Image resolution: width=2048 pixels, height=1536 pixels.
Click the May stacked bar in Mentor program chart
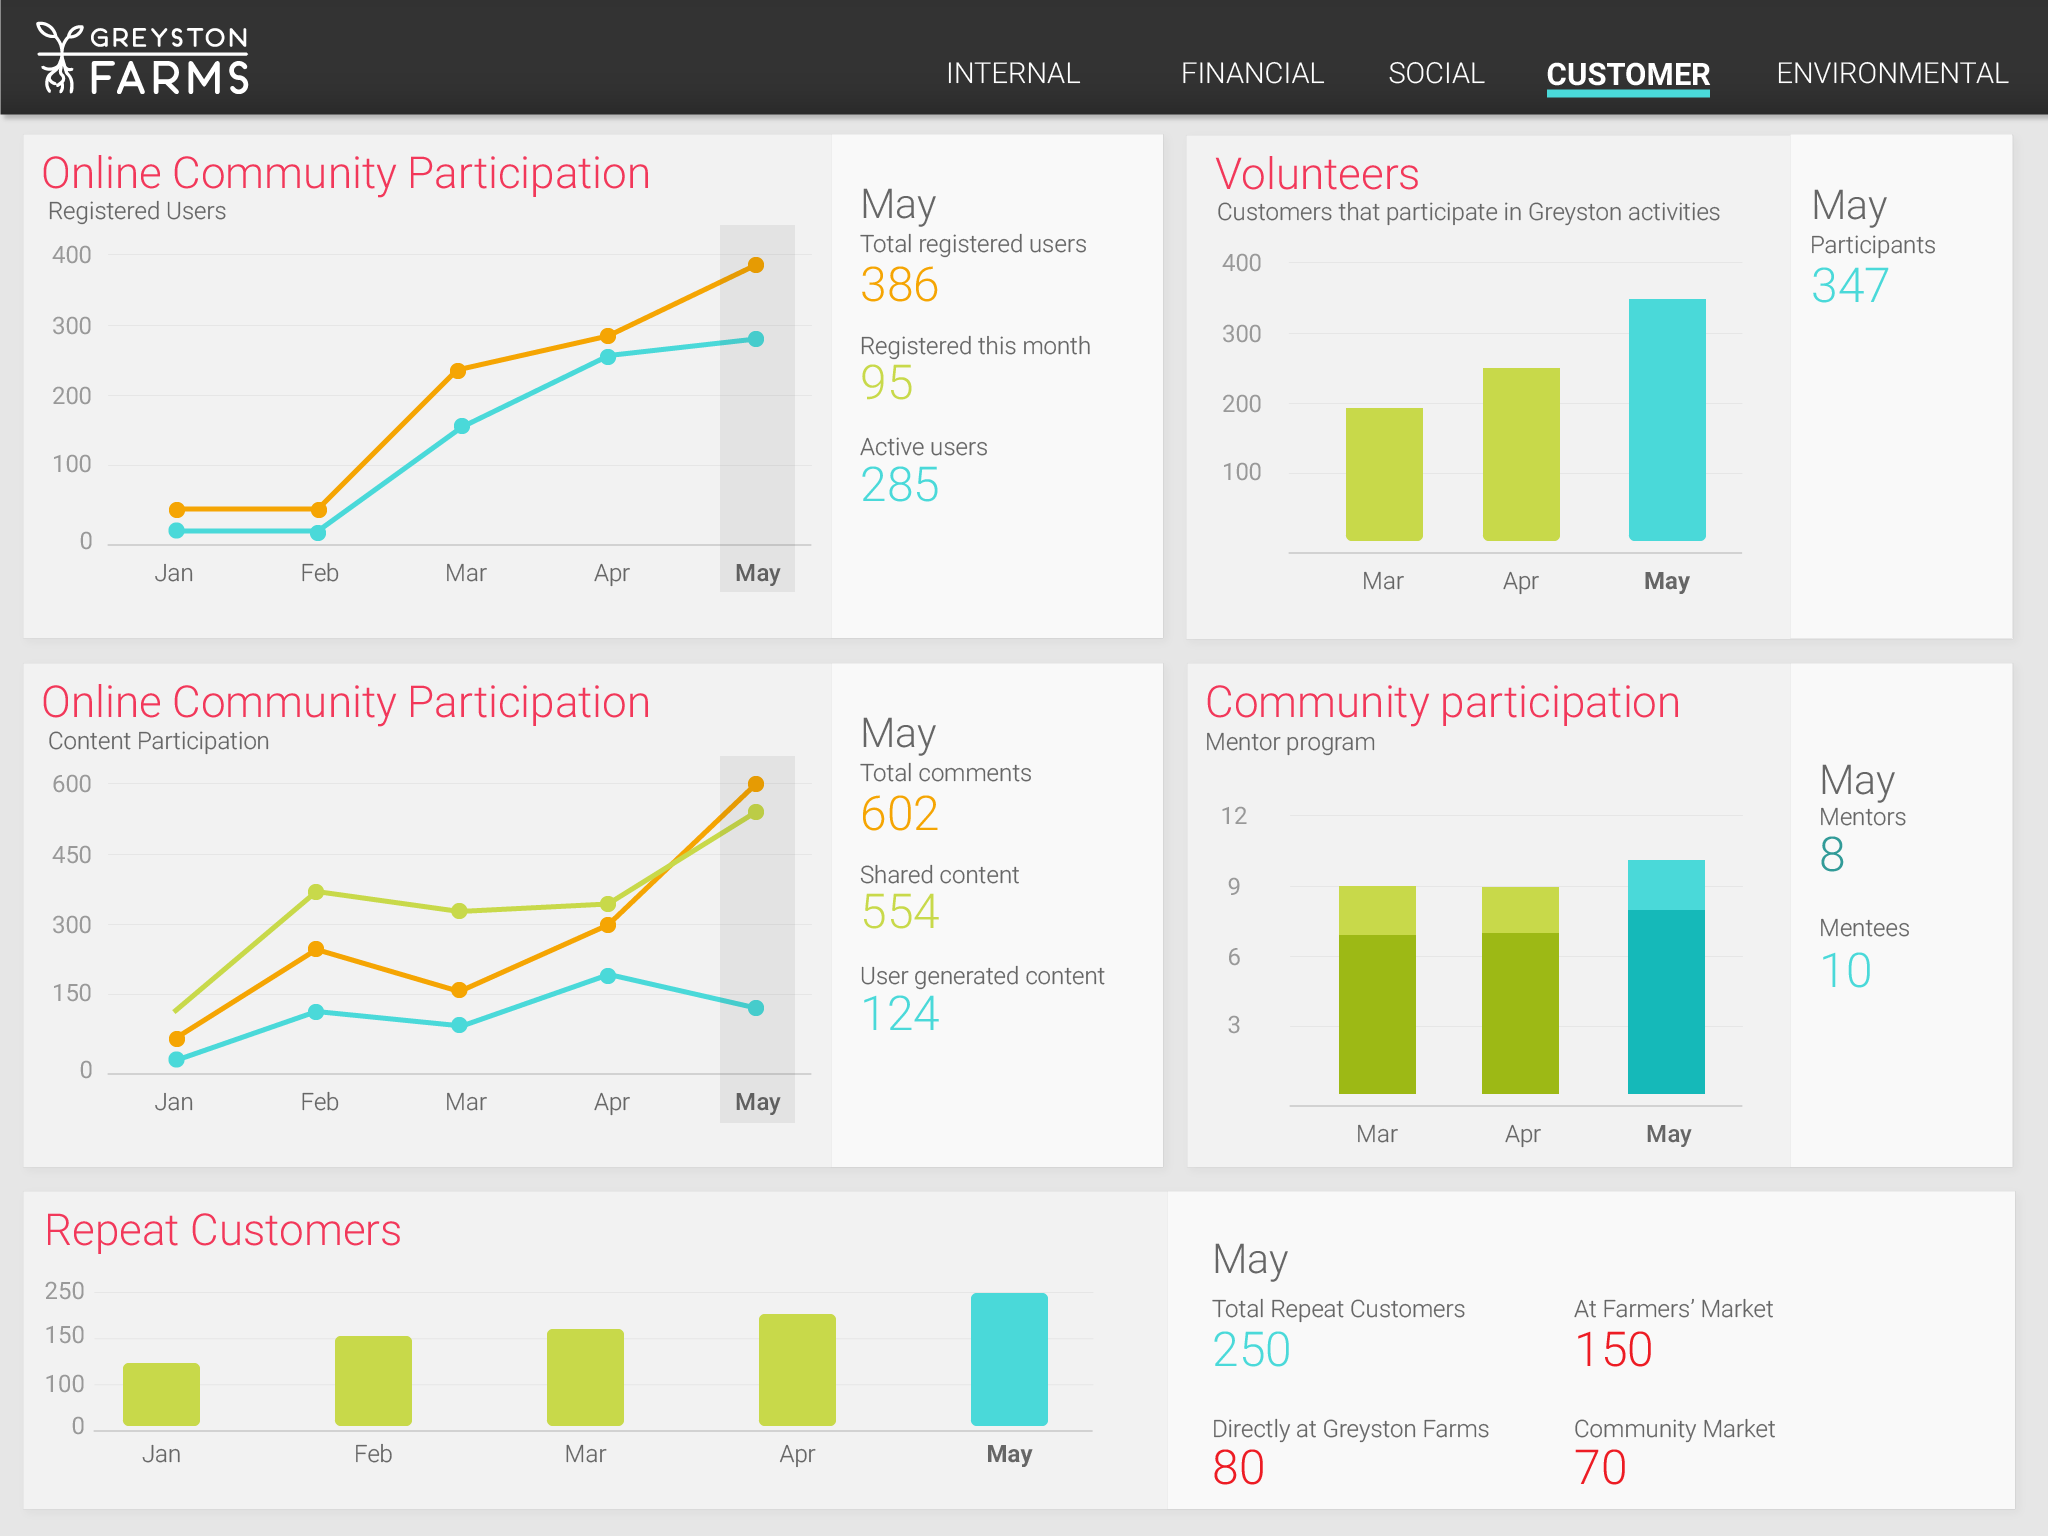point(1666,977)
